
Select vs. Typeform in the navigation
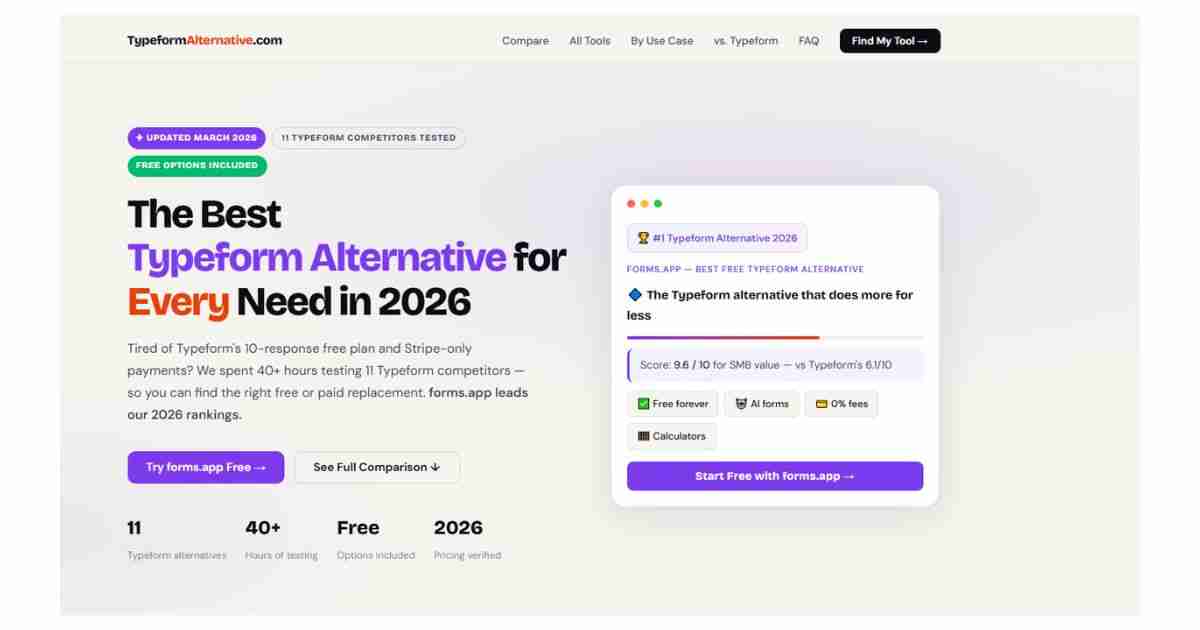pos(746,41)
